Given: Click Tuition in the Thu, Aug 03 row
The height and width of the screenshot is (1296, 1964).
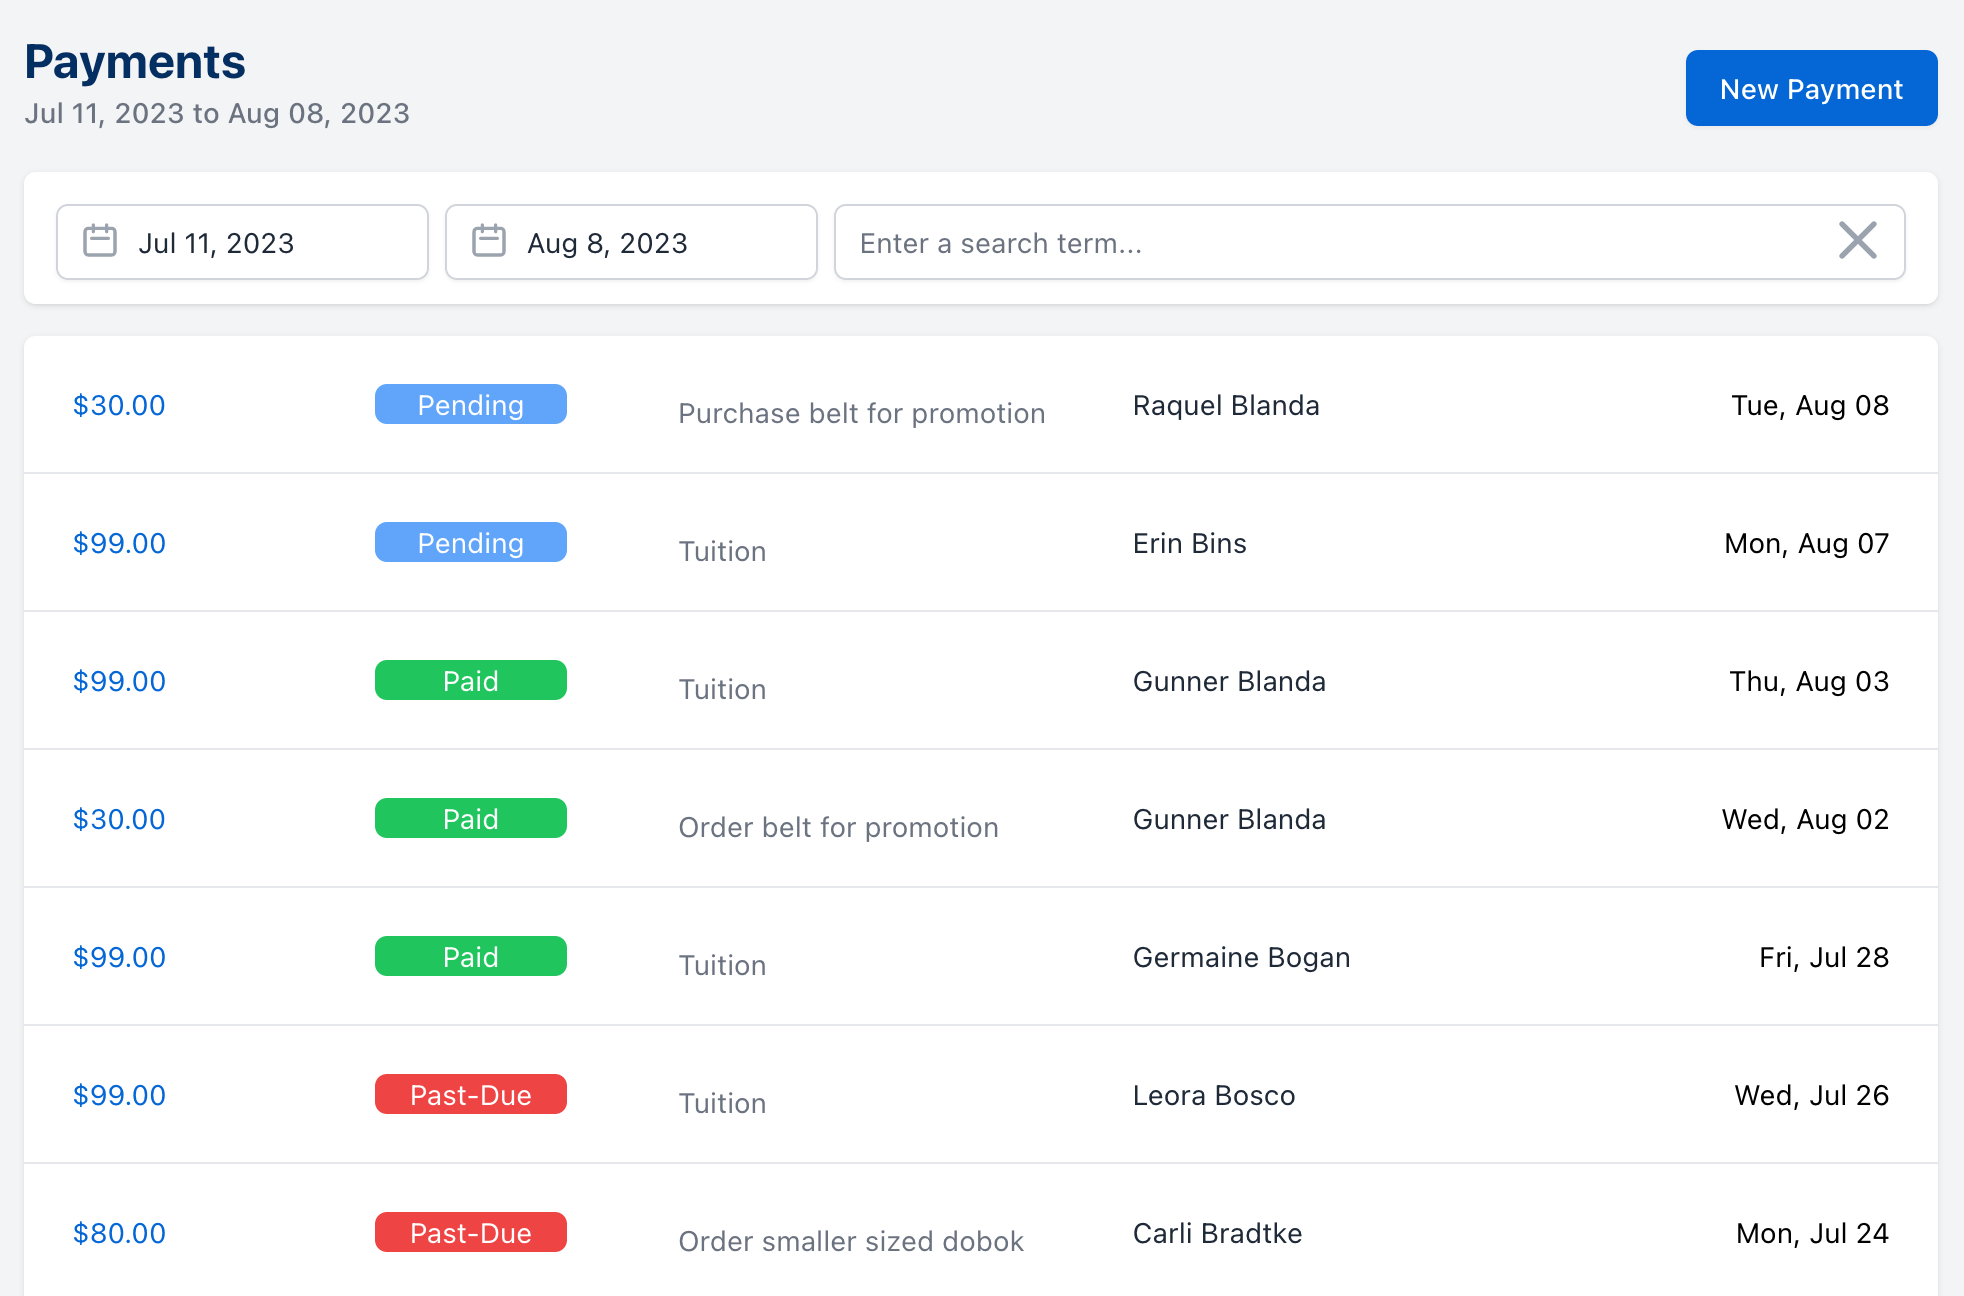Looking at the screenshot, I should (722, 689).
